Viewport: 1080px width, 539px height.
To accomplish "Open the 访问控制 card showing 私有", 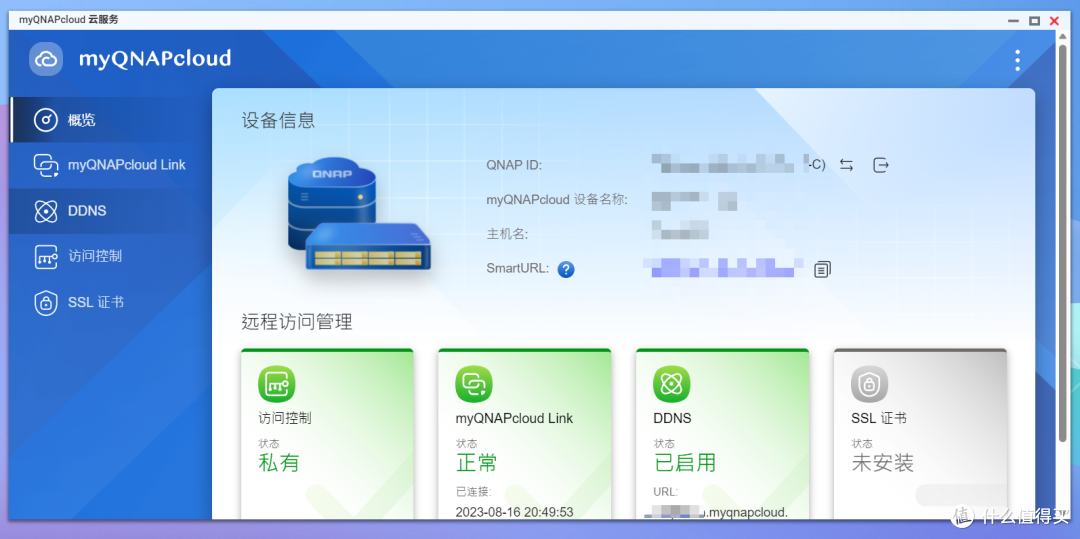I will (327, 434).
